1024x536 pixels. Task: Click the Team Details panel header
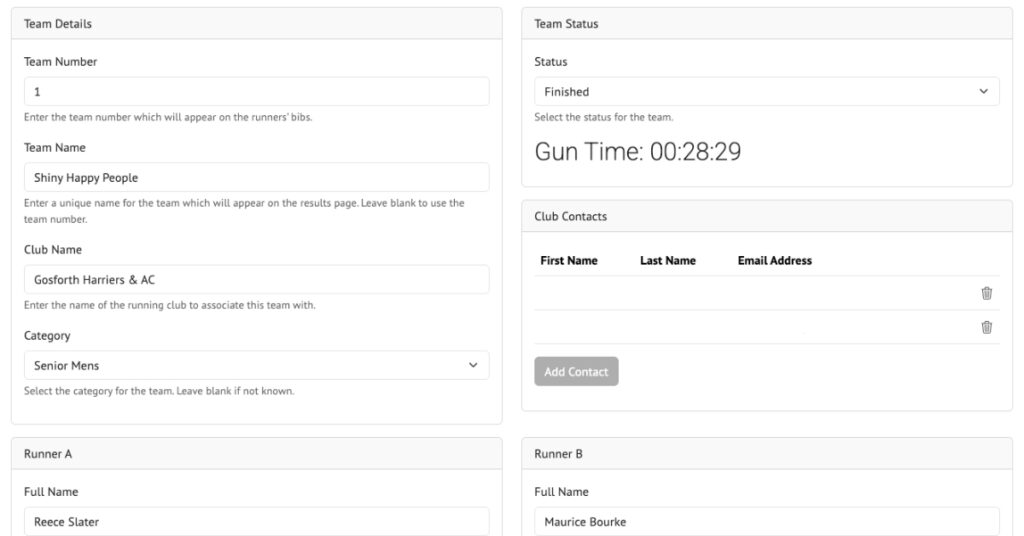click(257, 24)
